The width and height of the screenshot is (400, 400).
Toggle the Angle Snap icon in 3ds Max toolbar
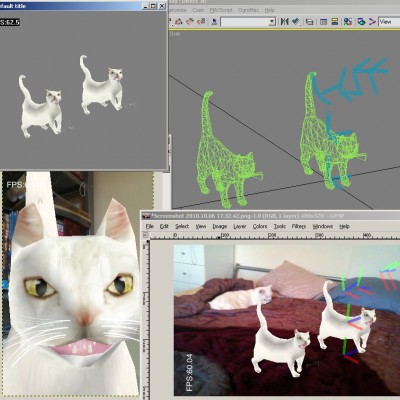pyautogui.click(x=179, y=22)
